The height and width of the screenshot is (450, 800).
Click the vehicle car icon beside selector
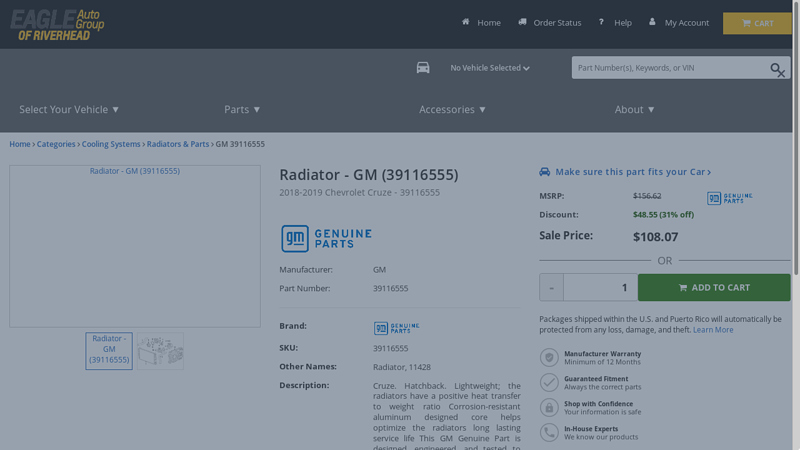coord(423,68)
